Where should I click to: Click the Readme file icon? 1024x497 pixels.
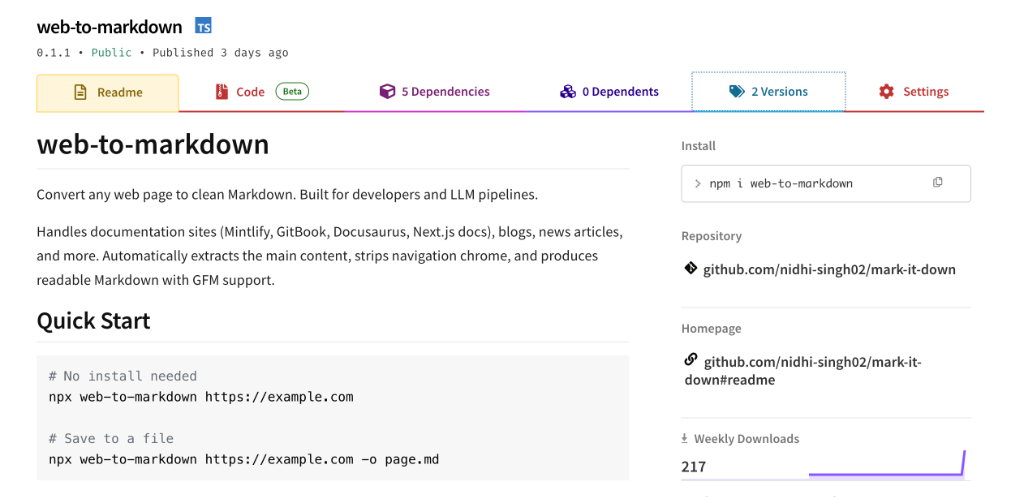[x=80, y=92]
